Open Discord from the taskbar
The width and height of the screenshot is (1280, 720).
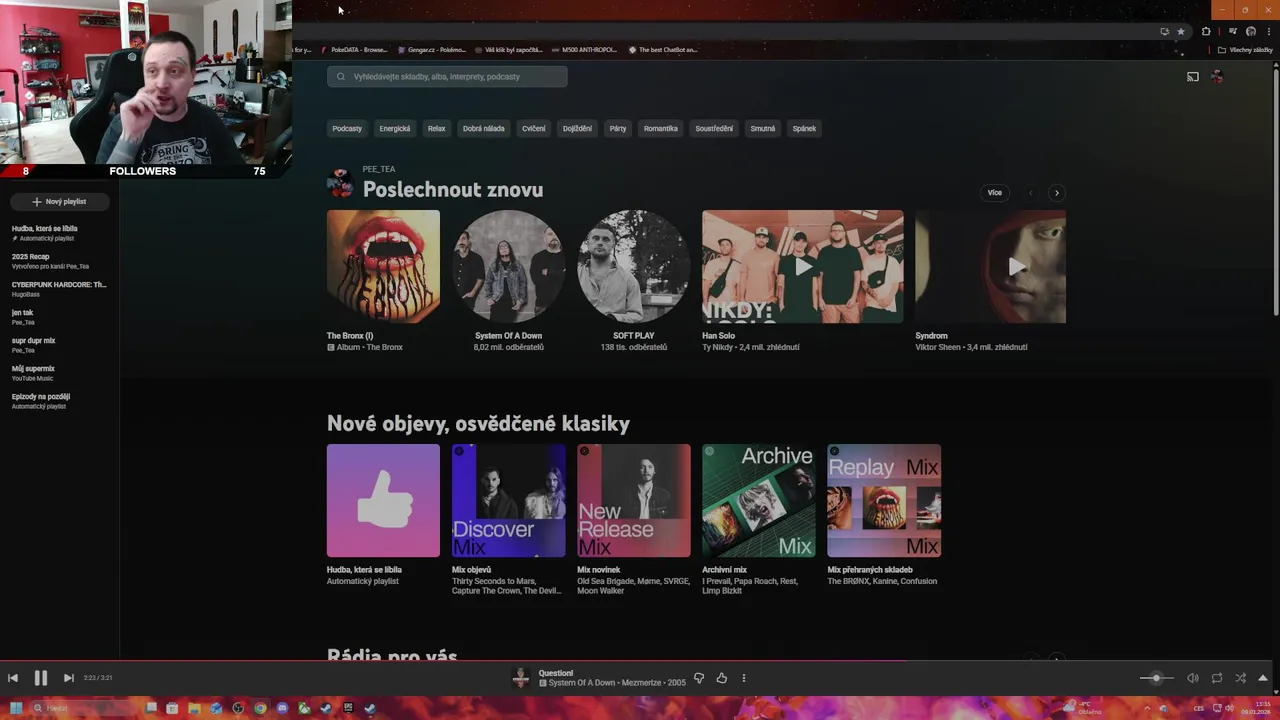282,708
